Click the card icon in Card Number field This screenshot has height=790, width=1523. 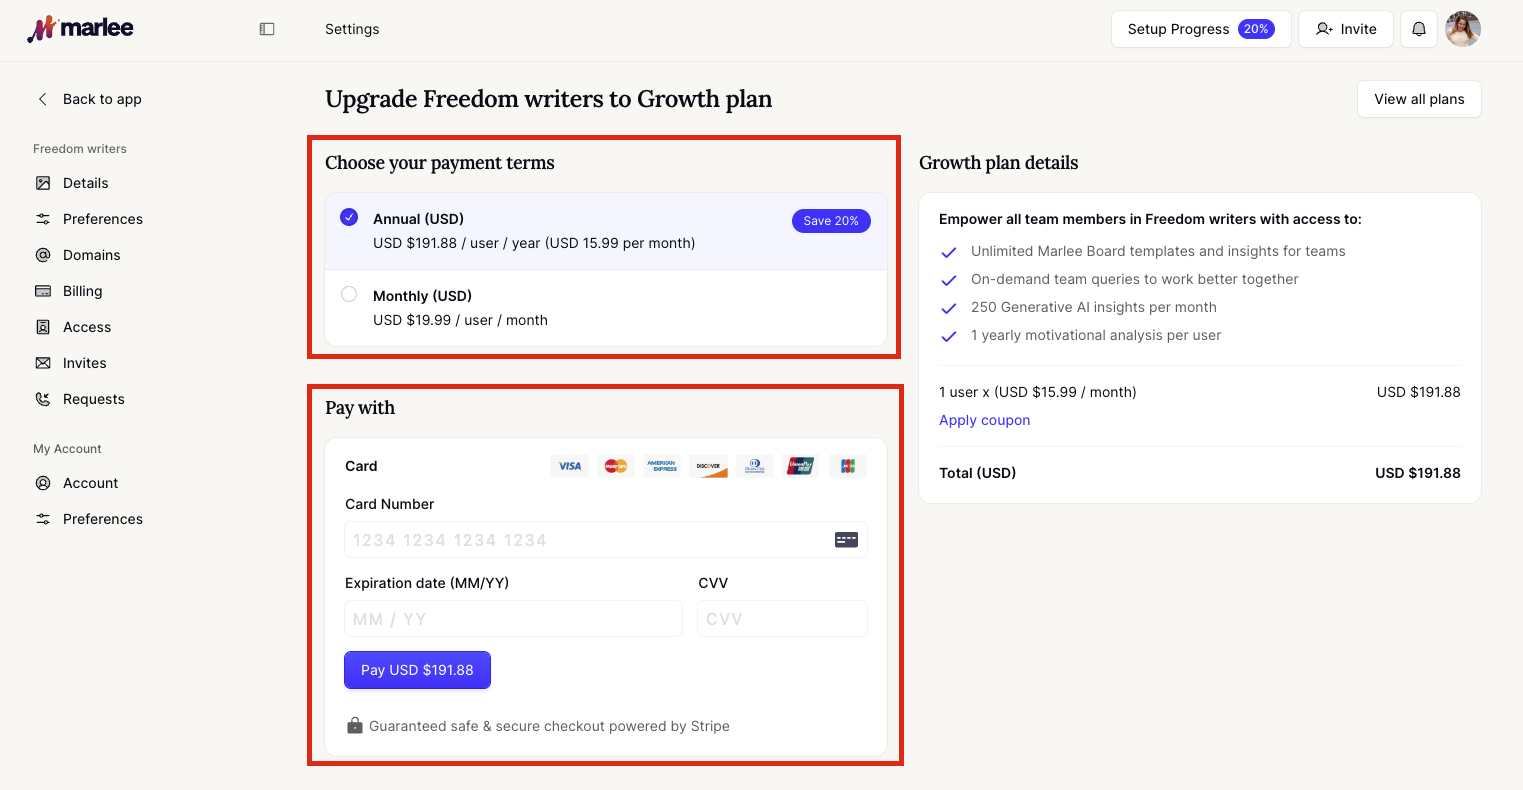pyautogui.click(x=846, y=540)
